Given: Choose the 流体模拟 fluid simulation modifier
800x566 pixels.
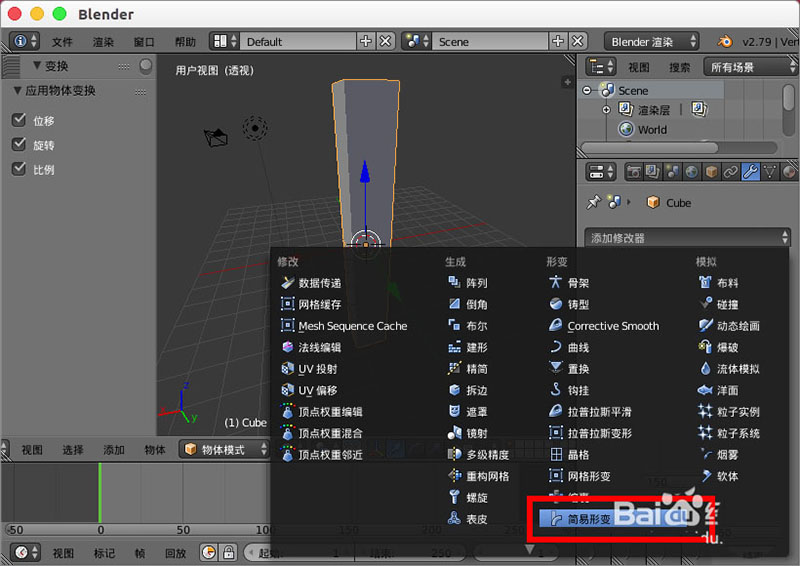Looking at the screenshot, I should [x=729, y=368].
